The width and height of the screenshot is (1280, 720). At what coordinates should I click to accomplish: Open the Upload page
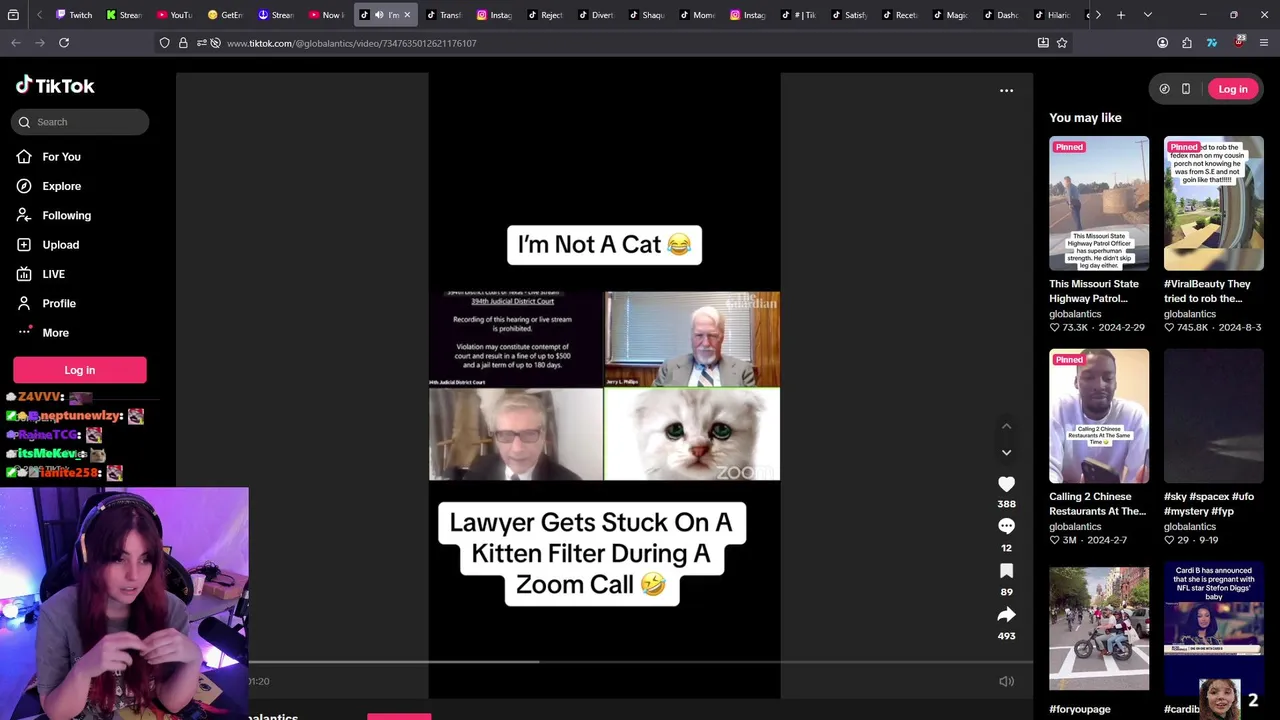60,245
